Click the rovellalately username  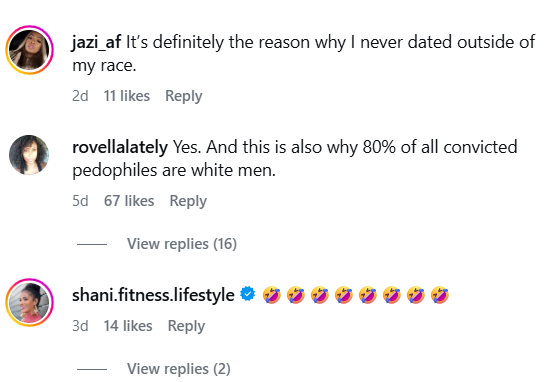click(x=120, y=147)
